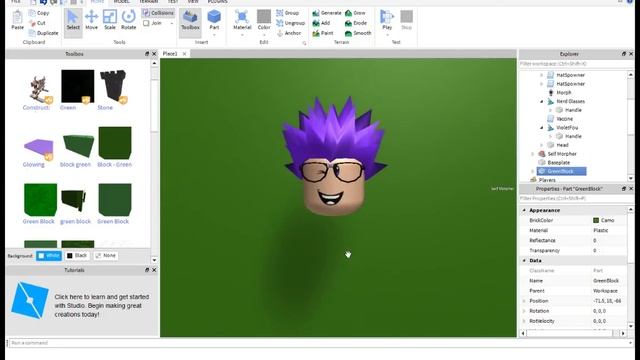The image size is (640, 360).
Task: Toggle the Join checkbox
Action: pos(146,23)
